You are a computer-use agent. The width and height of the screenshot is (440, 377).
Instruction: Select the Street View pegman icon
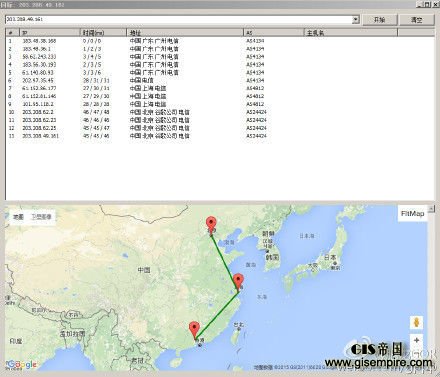coord(416,322)
